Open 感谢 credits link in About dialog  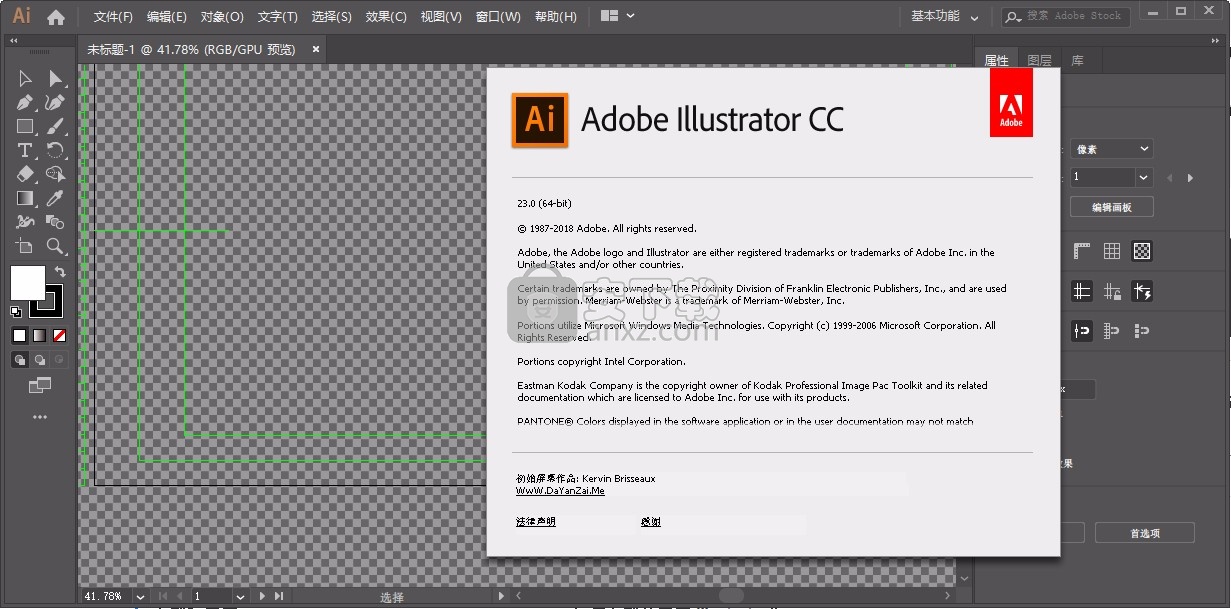pyautogui.click(x=651, y=522)
